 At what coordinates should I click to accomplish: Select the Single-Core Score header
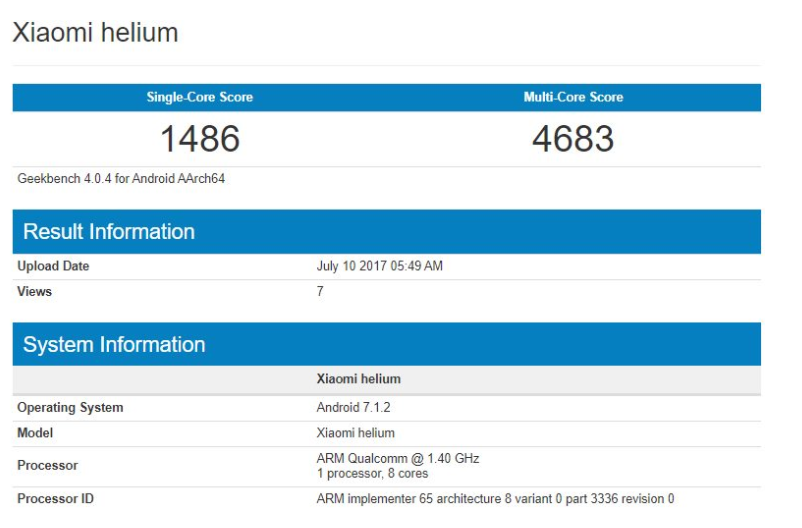(x=200, y=97)
